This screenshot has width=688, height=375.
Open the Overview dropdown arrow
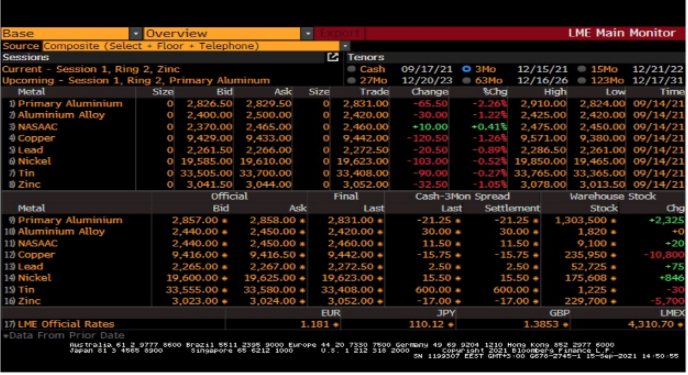coord(307,33)
